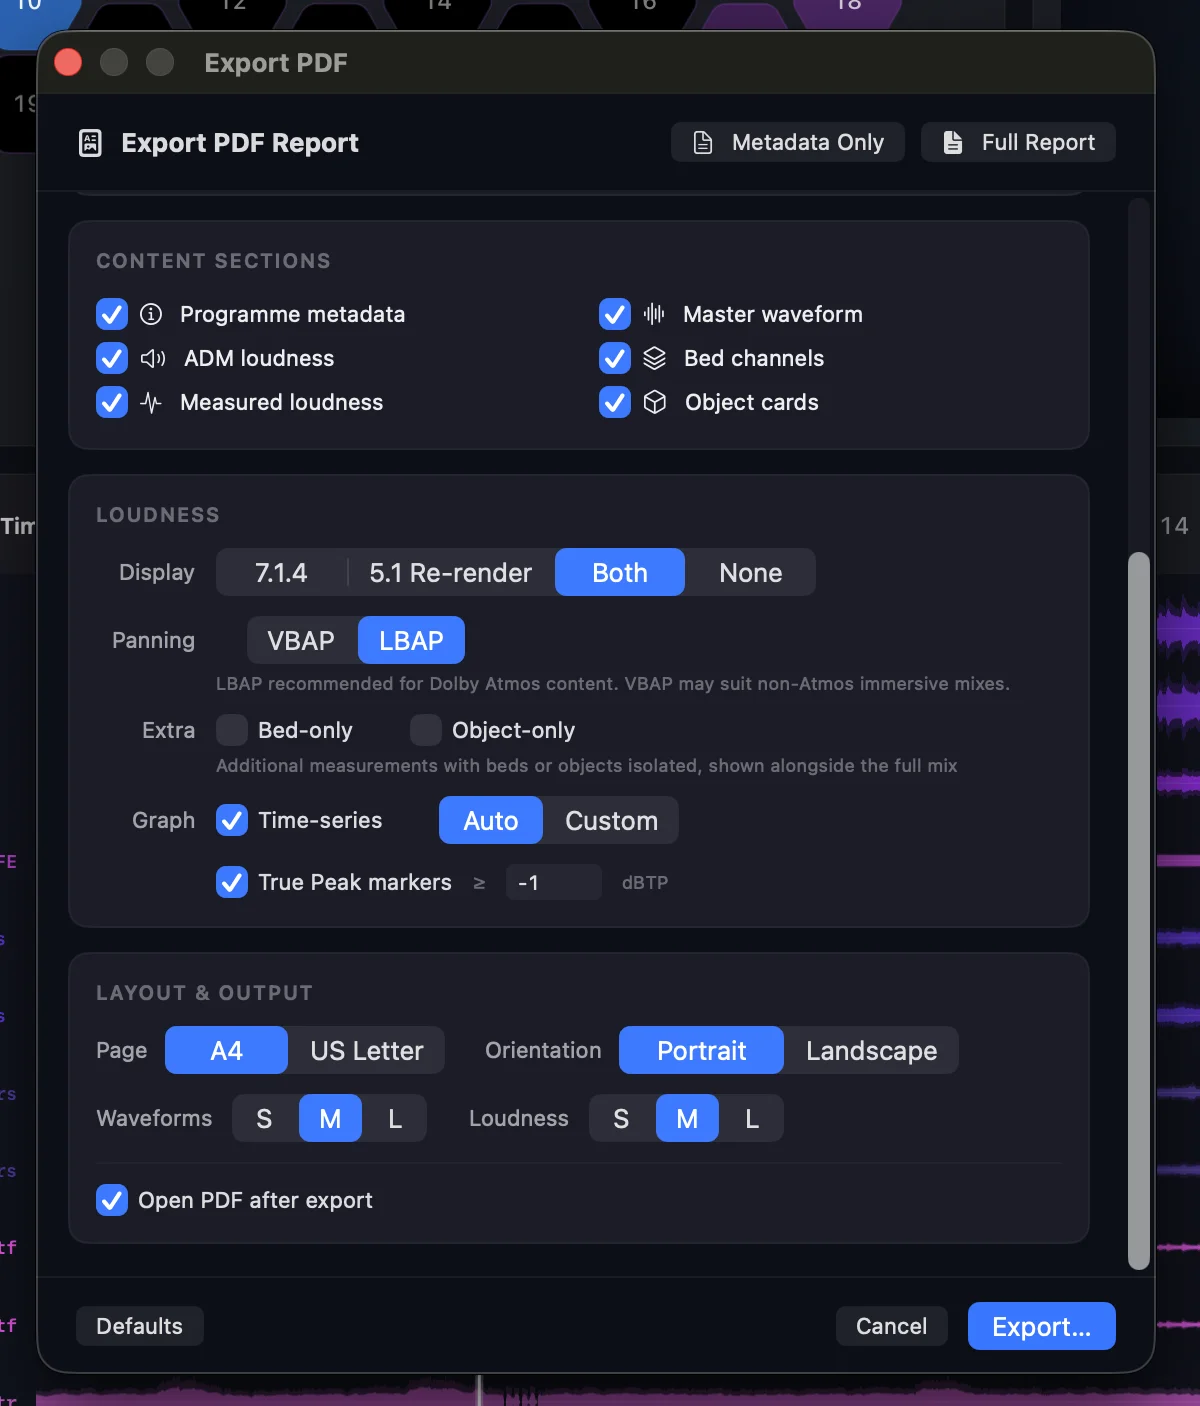The height and width of the screenshot is (1406, 1200).
Task: Disable Open PDF after export
Action: coord(112,1200)
